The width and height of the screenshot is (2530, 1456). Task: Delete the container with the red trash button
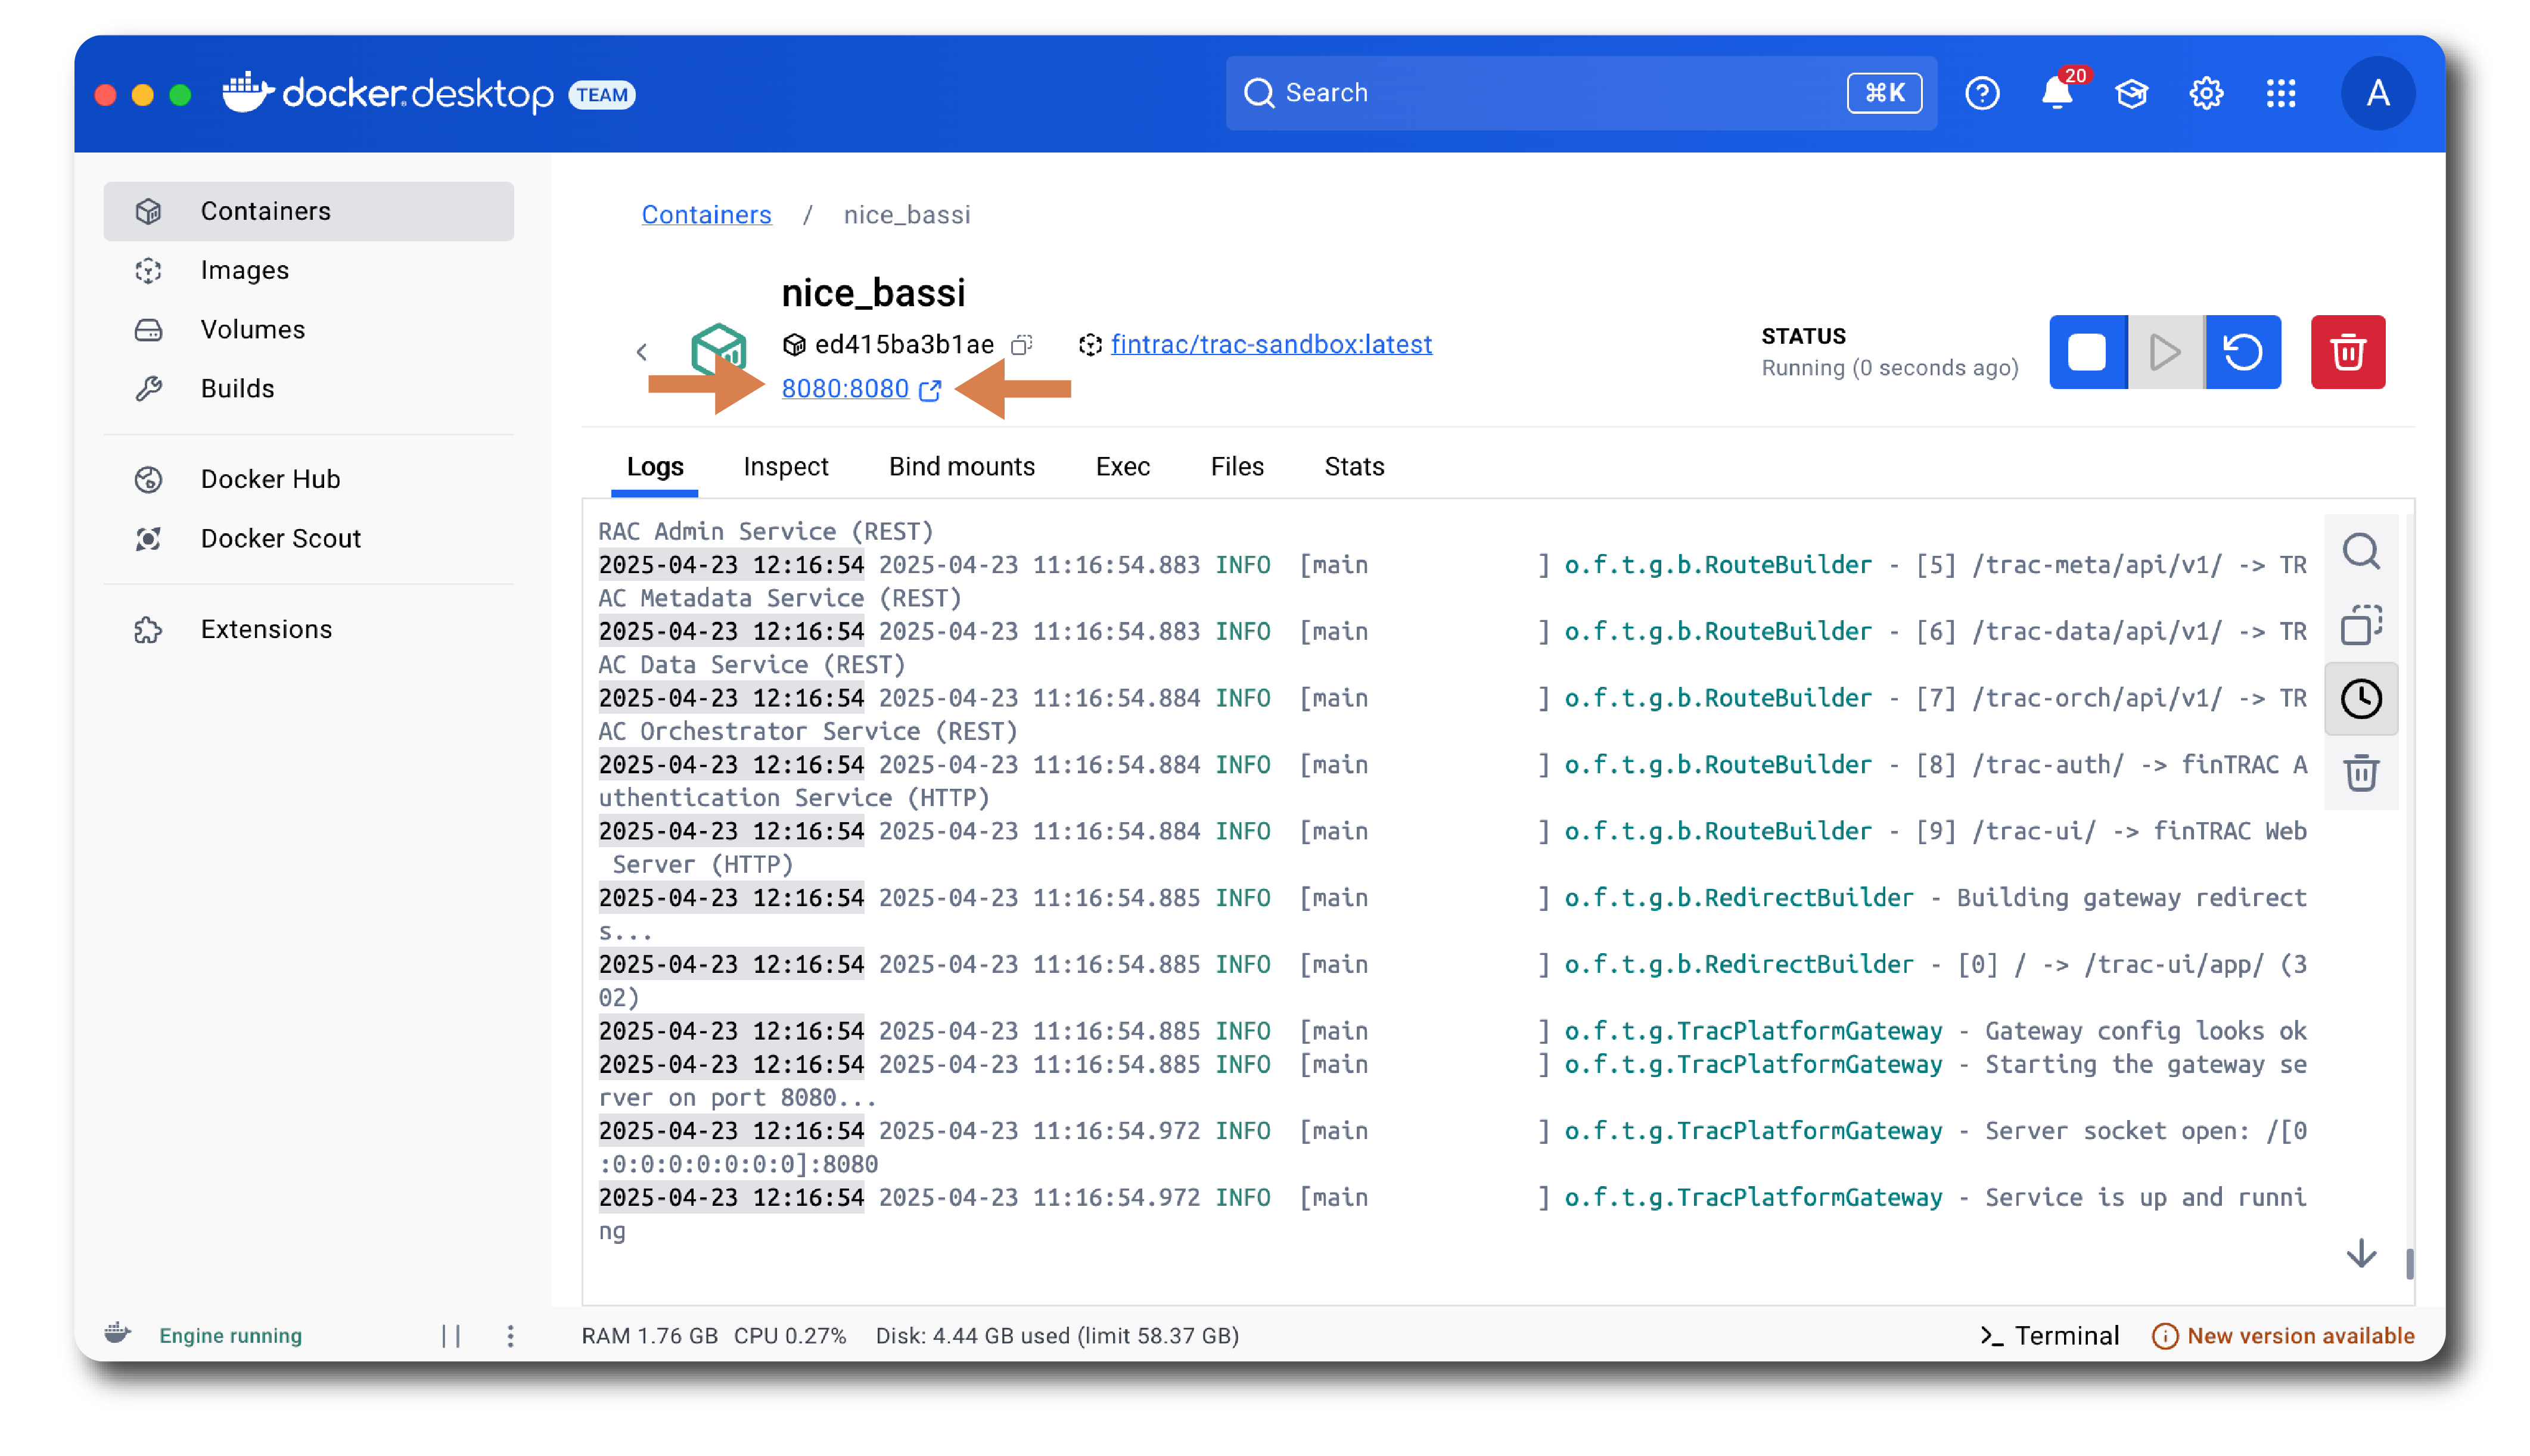coord(2347,352)
